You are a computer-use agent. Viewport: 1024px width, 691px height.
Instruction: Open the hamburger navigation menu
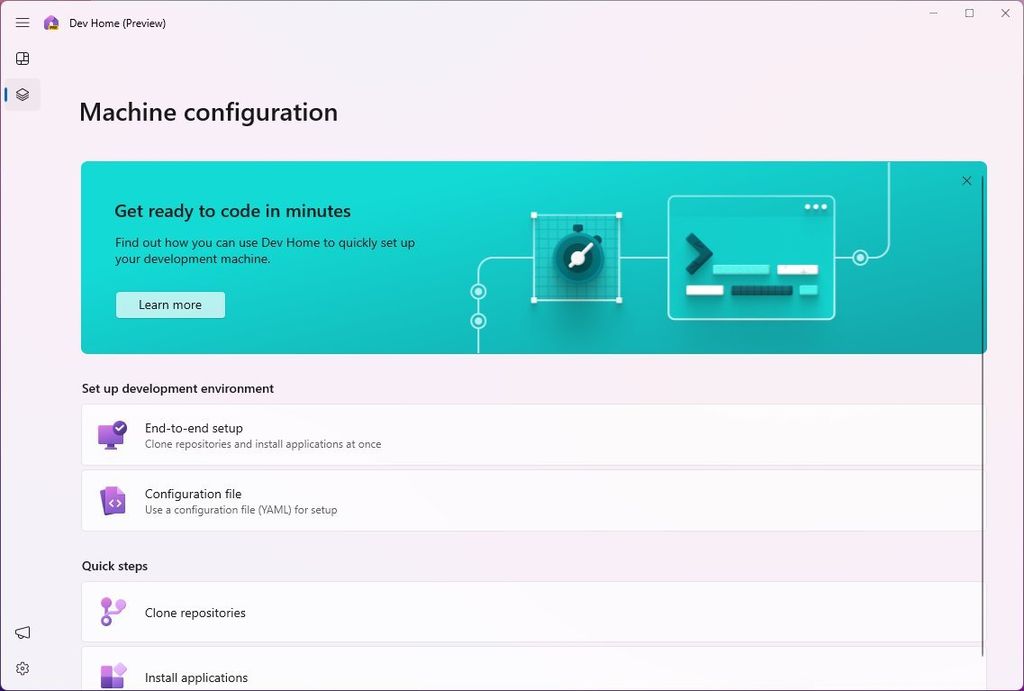pyautogui.click(x=22, y=23)
